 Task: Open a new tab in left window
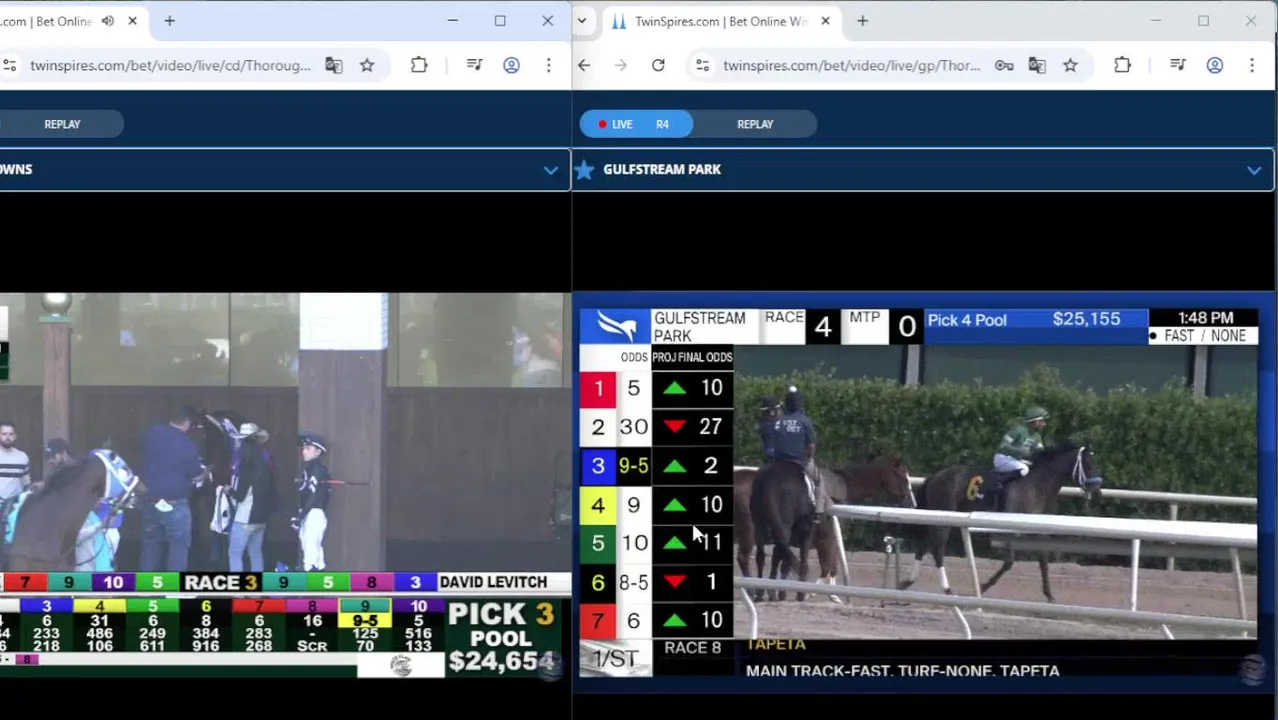169,21
